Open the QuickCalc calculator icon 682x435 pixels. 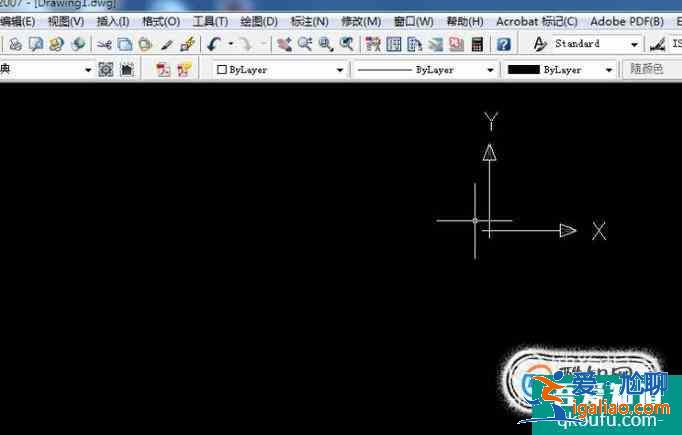tap(477, 44)
